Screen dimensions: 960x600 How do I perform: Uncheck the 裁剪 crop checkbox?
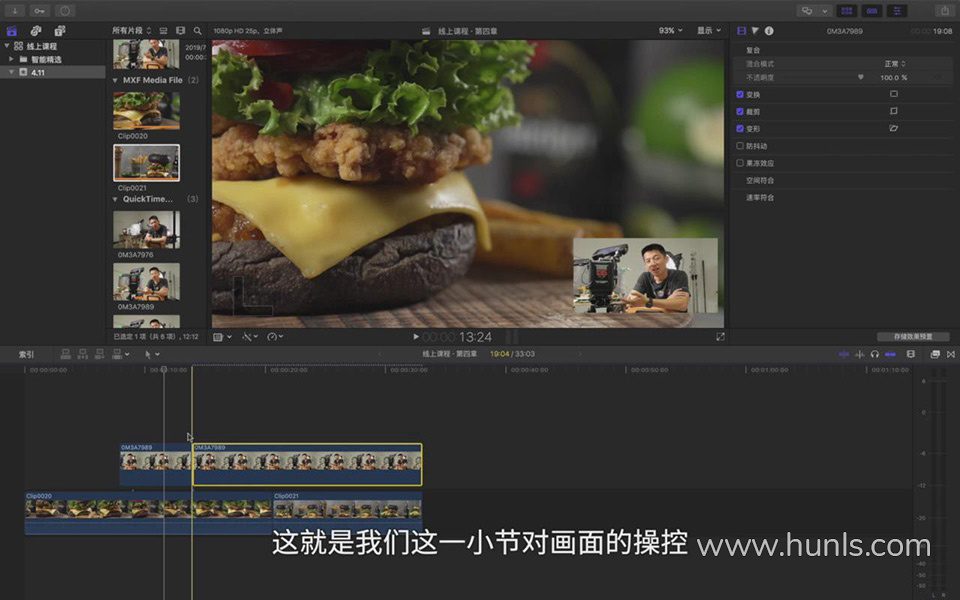coord(740,111)
